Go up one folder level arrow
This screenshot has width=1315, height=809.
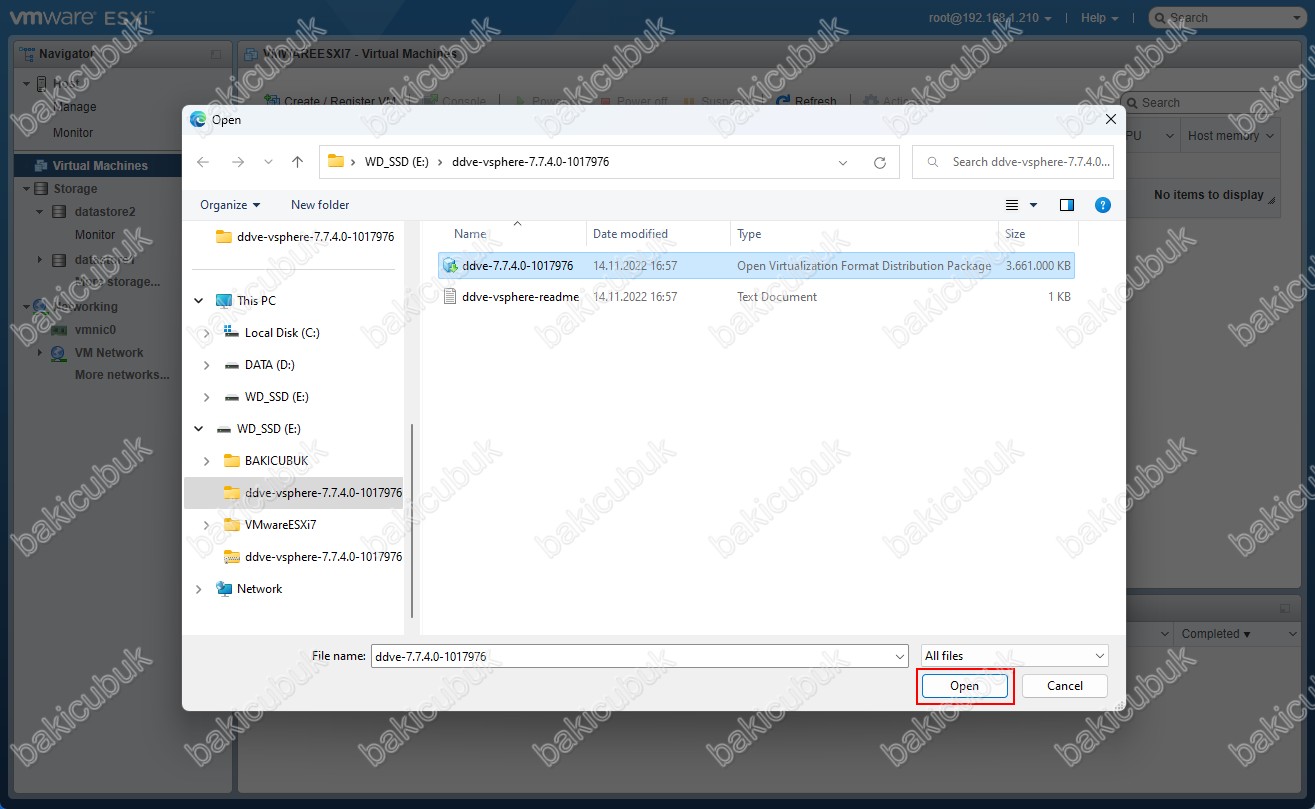[297, 162]
